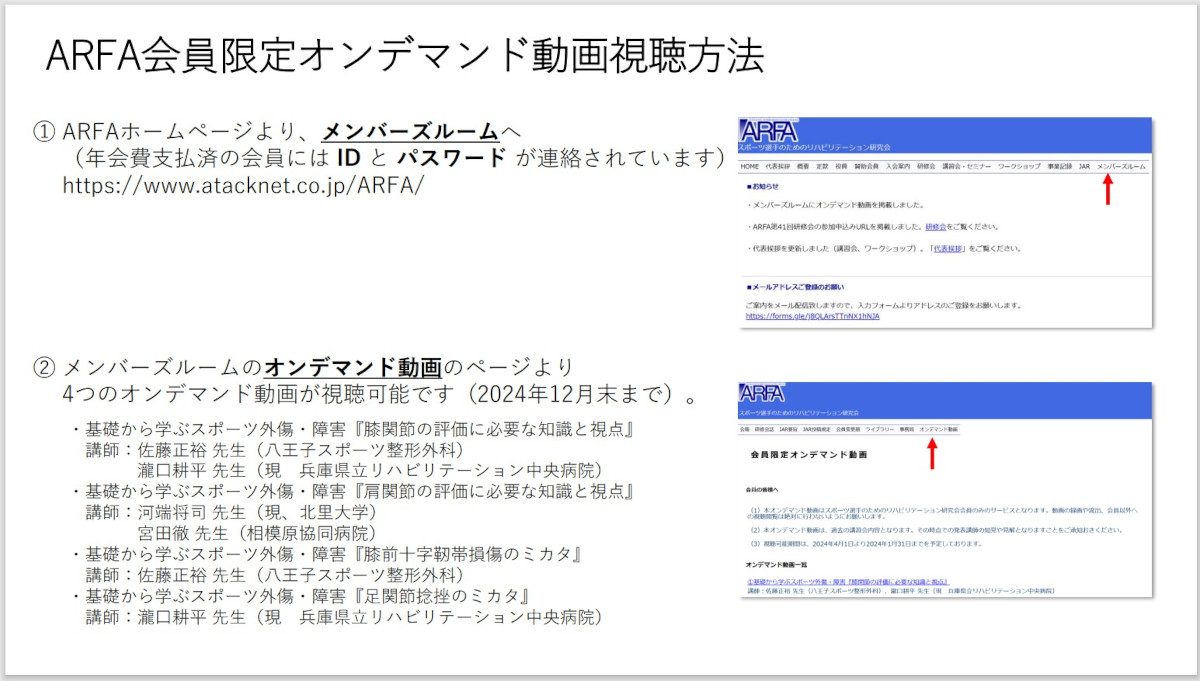
Task: Open the ①基礎から学ぶスポーツ外傷・障害 video link
Action: 847,581
